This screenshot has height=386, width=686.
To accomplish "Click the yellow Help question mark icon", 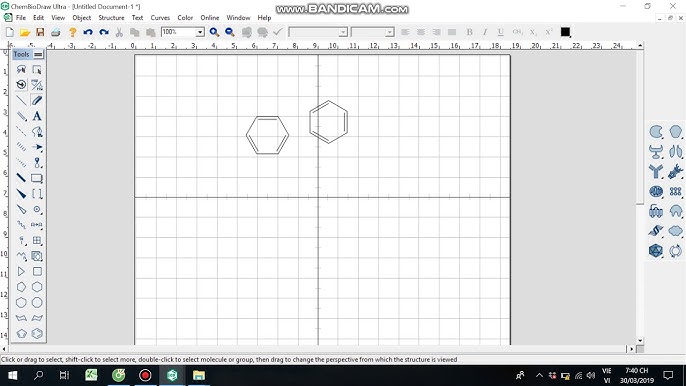I will [73, 32].
